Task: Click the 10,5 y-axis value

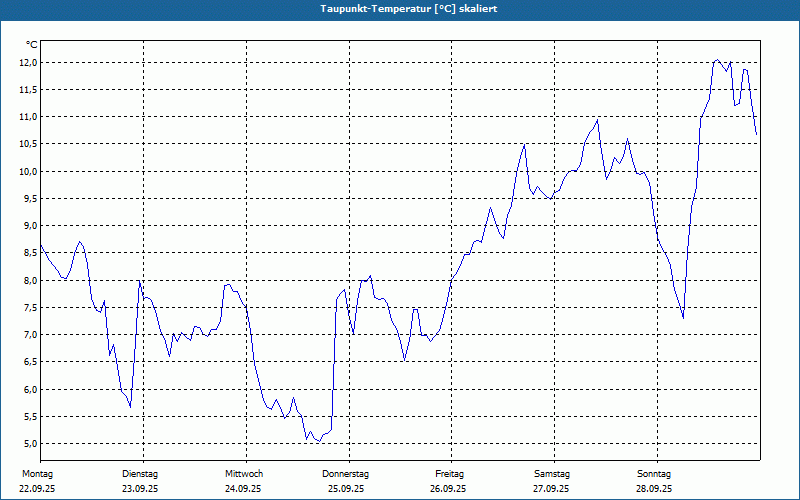Action: [x=28, y=144]
